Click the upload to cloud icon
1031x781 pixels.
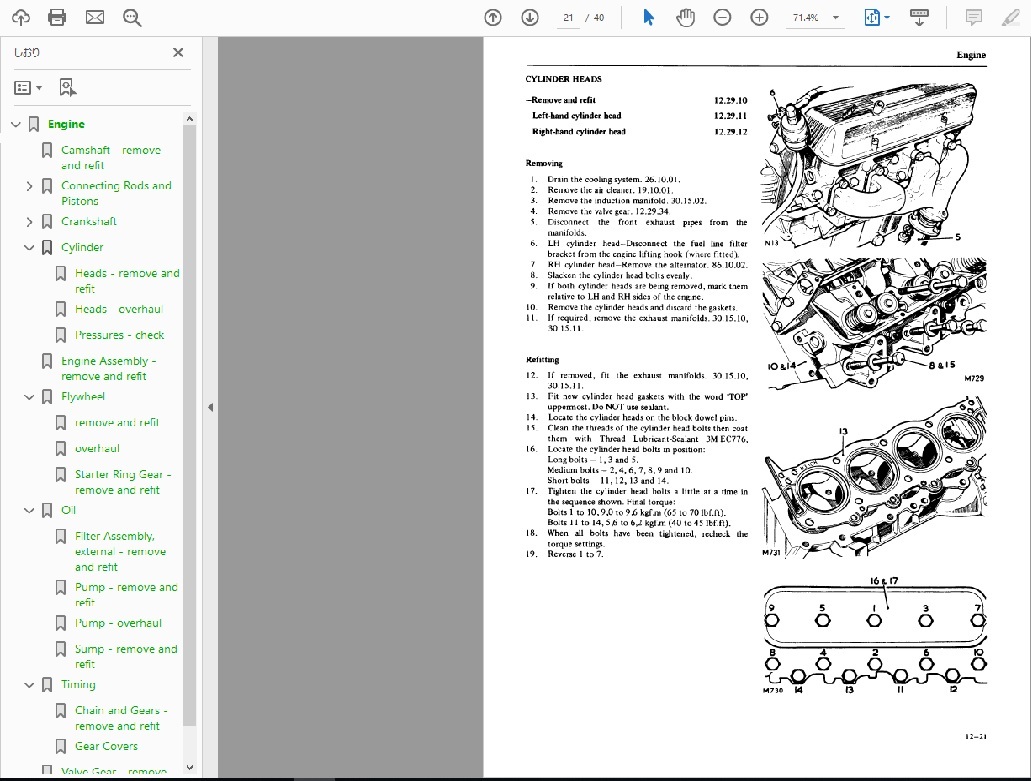pyautogui.click(x=21, y=18)
